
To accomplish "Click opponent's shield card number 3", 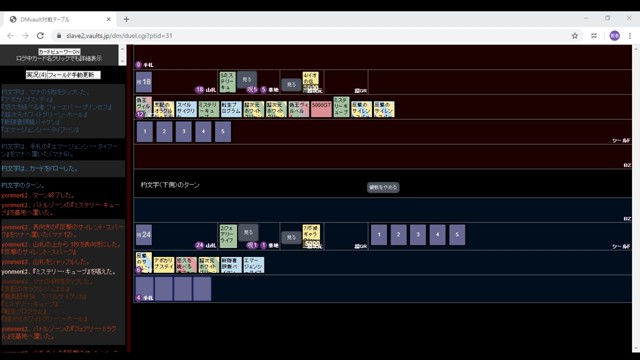I will [184, 131].
